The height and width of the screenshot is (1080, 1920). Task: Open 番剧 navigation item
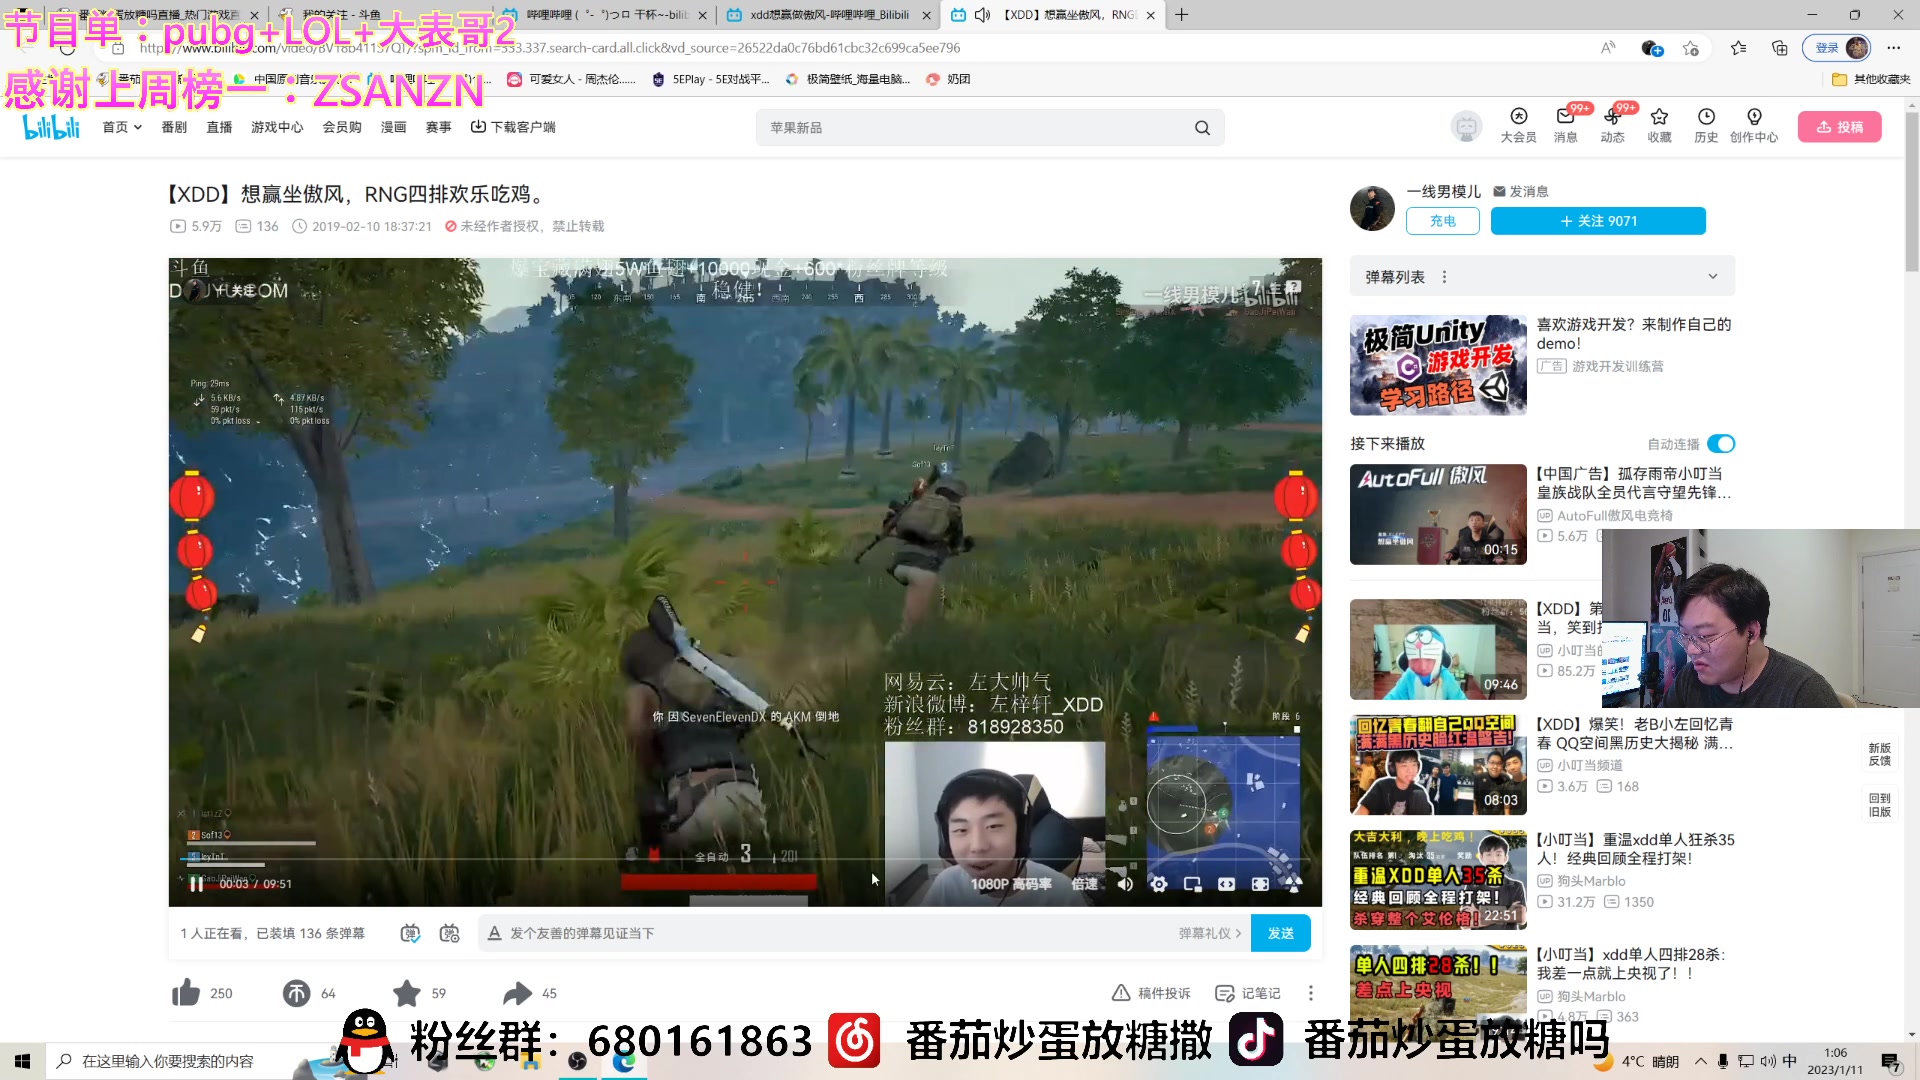click(174, 127)
